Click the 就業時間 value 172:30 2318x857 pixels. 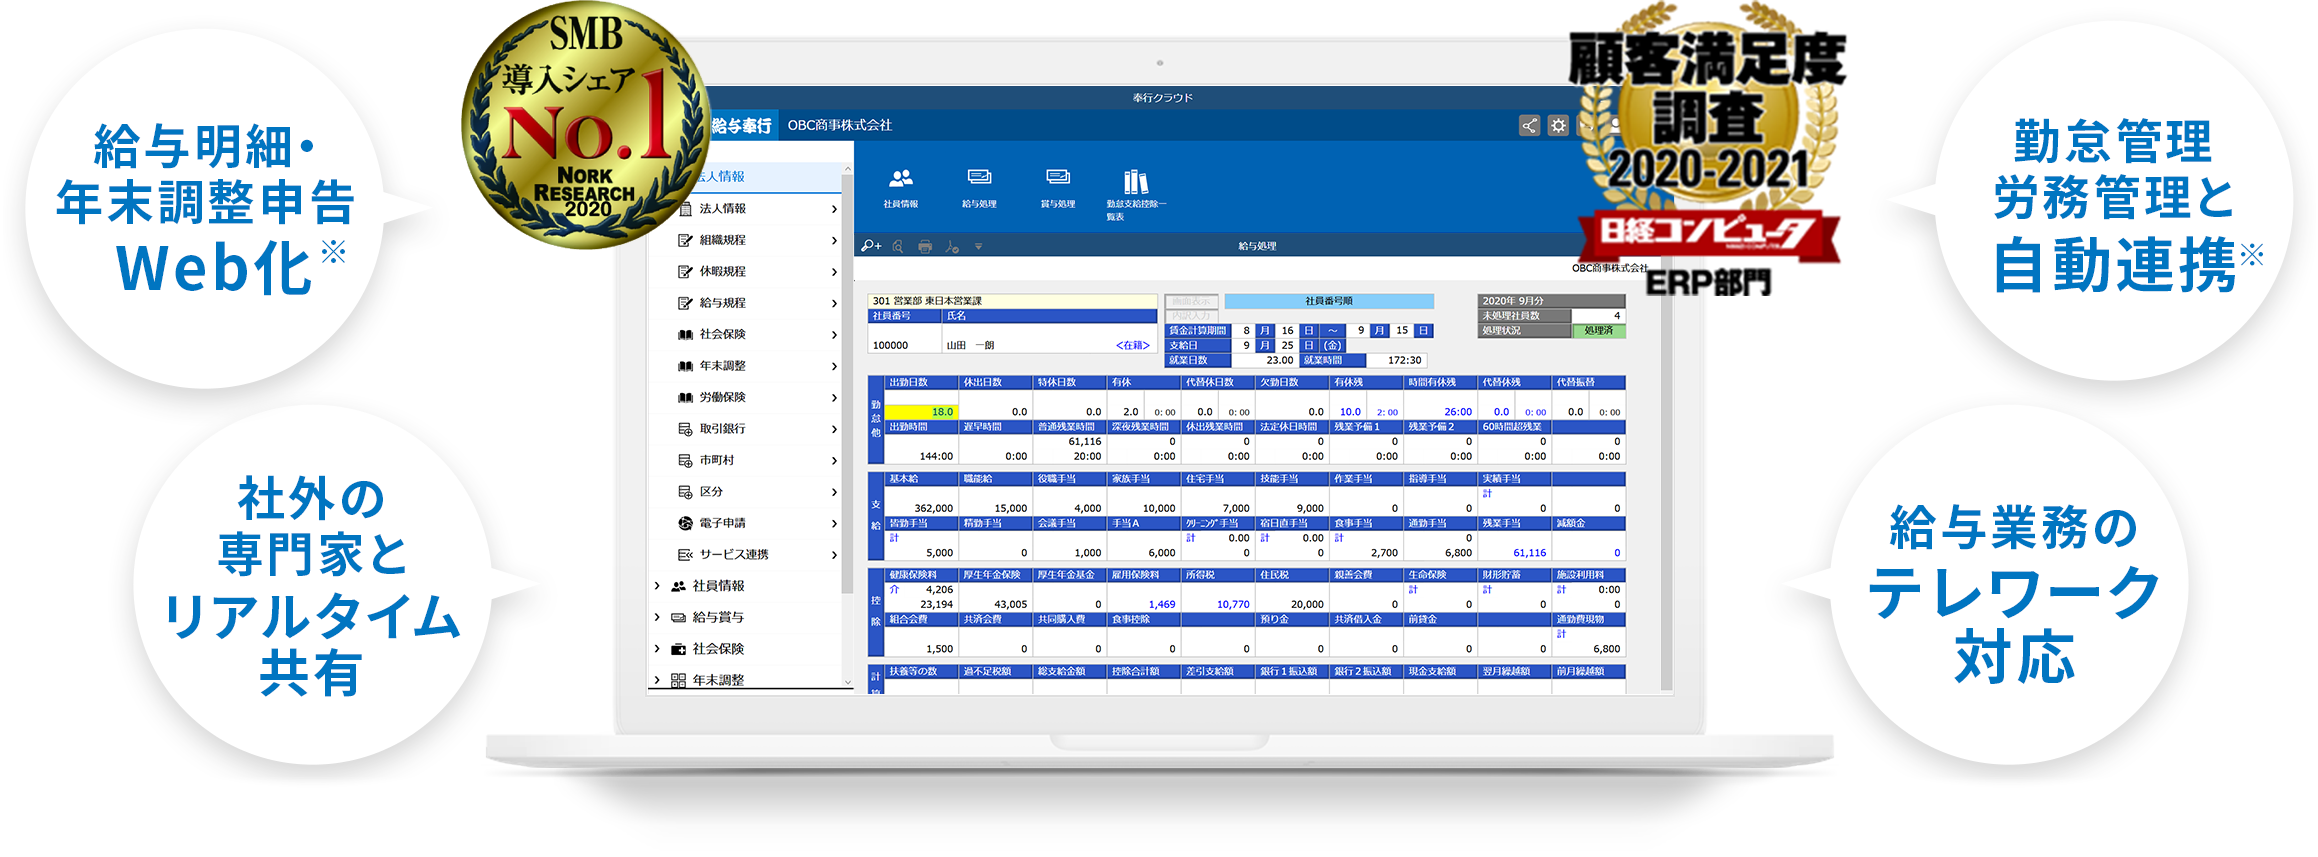1399,360
